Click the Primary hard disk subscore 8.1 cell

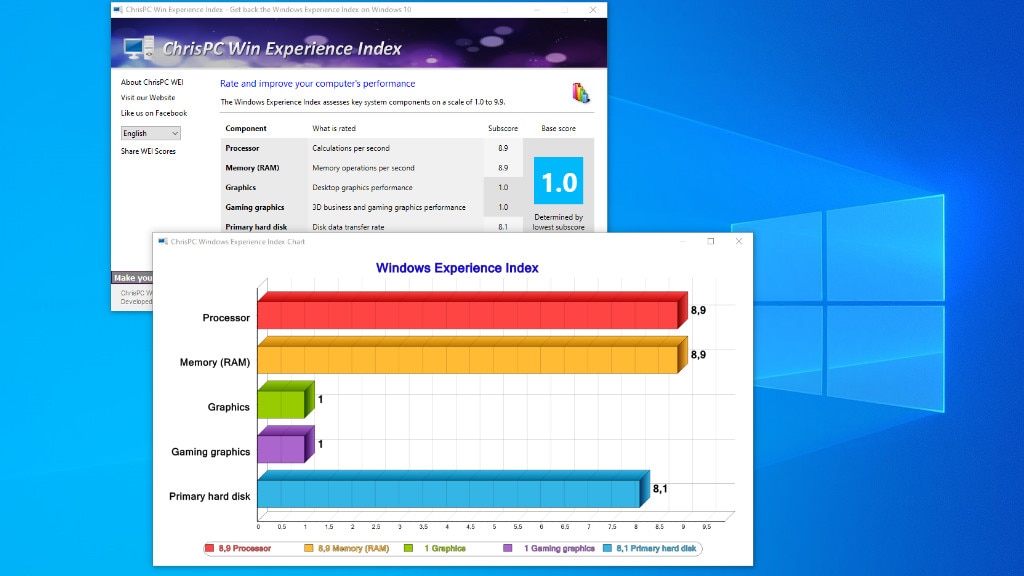coord(503,227)
